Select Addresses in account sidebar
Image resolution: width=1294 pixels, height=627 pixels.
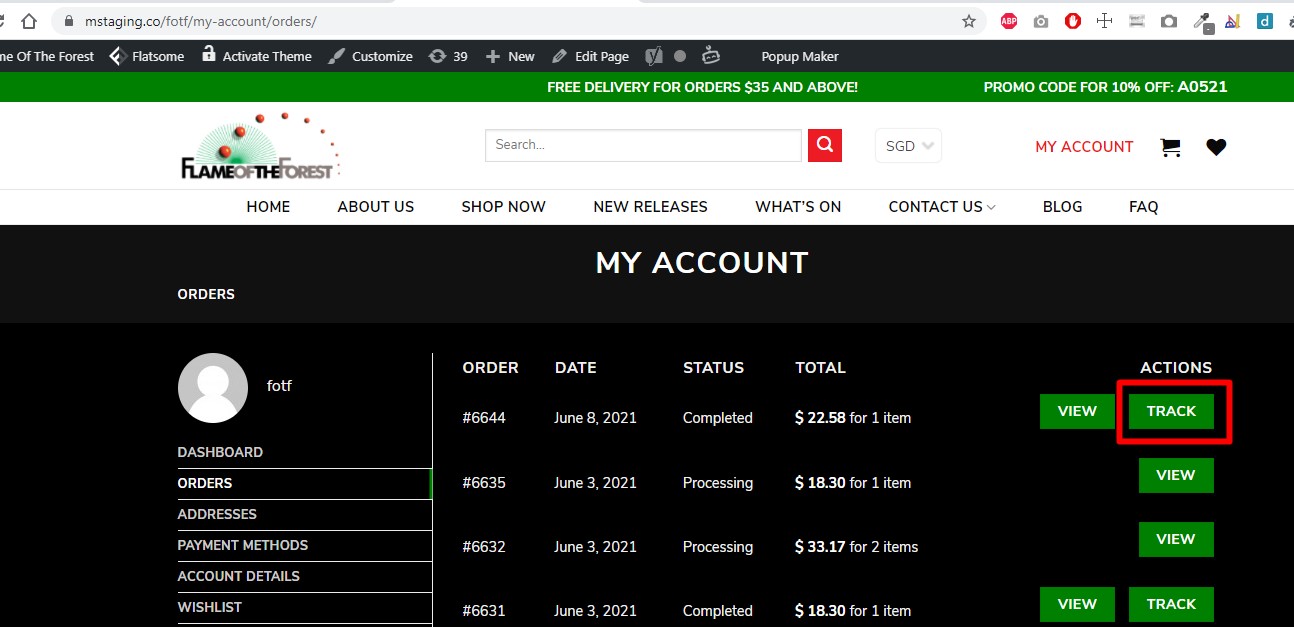(217, 514)
